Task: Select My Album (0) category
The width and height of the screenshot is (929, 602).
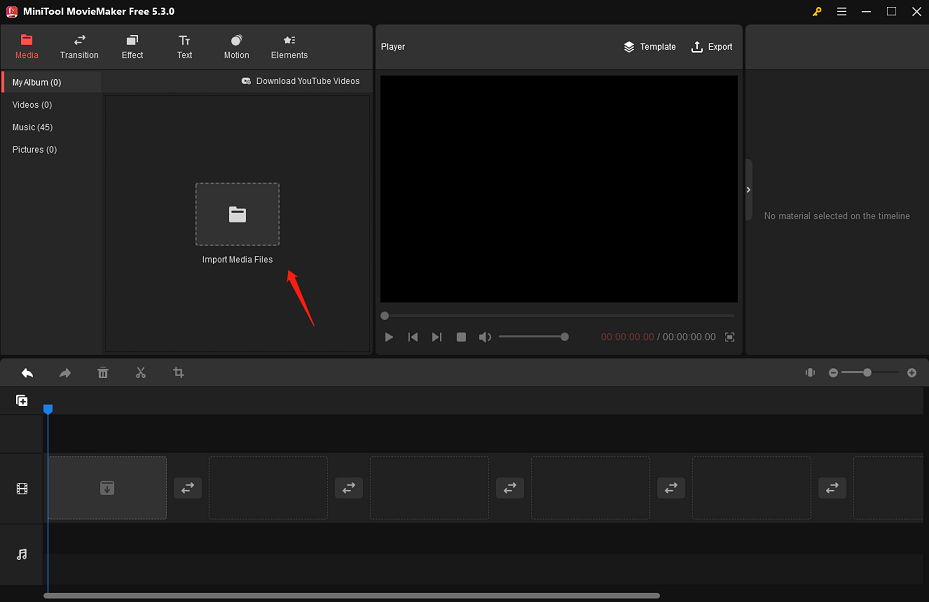Action: click(x=52, y=82)
